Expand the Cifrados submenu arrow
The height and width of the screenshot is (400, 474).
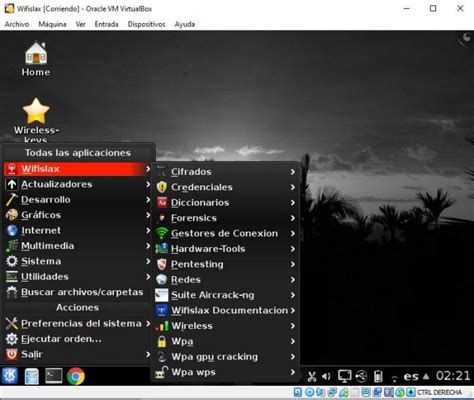pos(292,172)
